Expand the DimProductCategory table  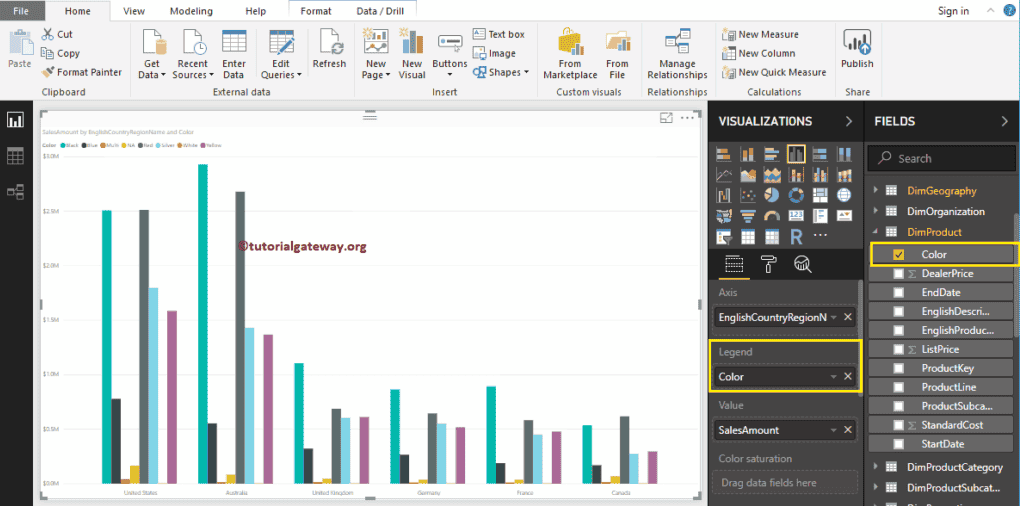click(876, 467)
